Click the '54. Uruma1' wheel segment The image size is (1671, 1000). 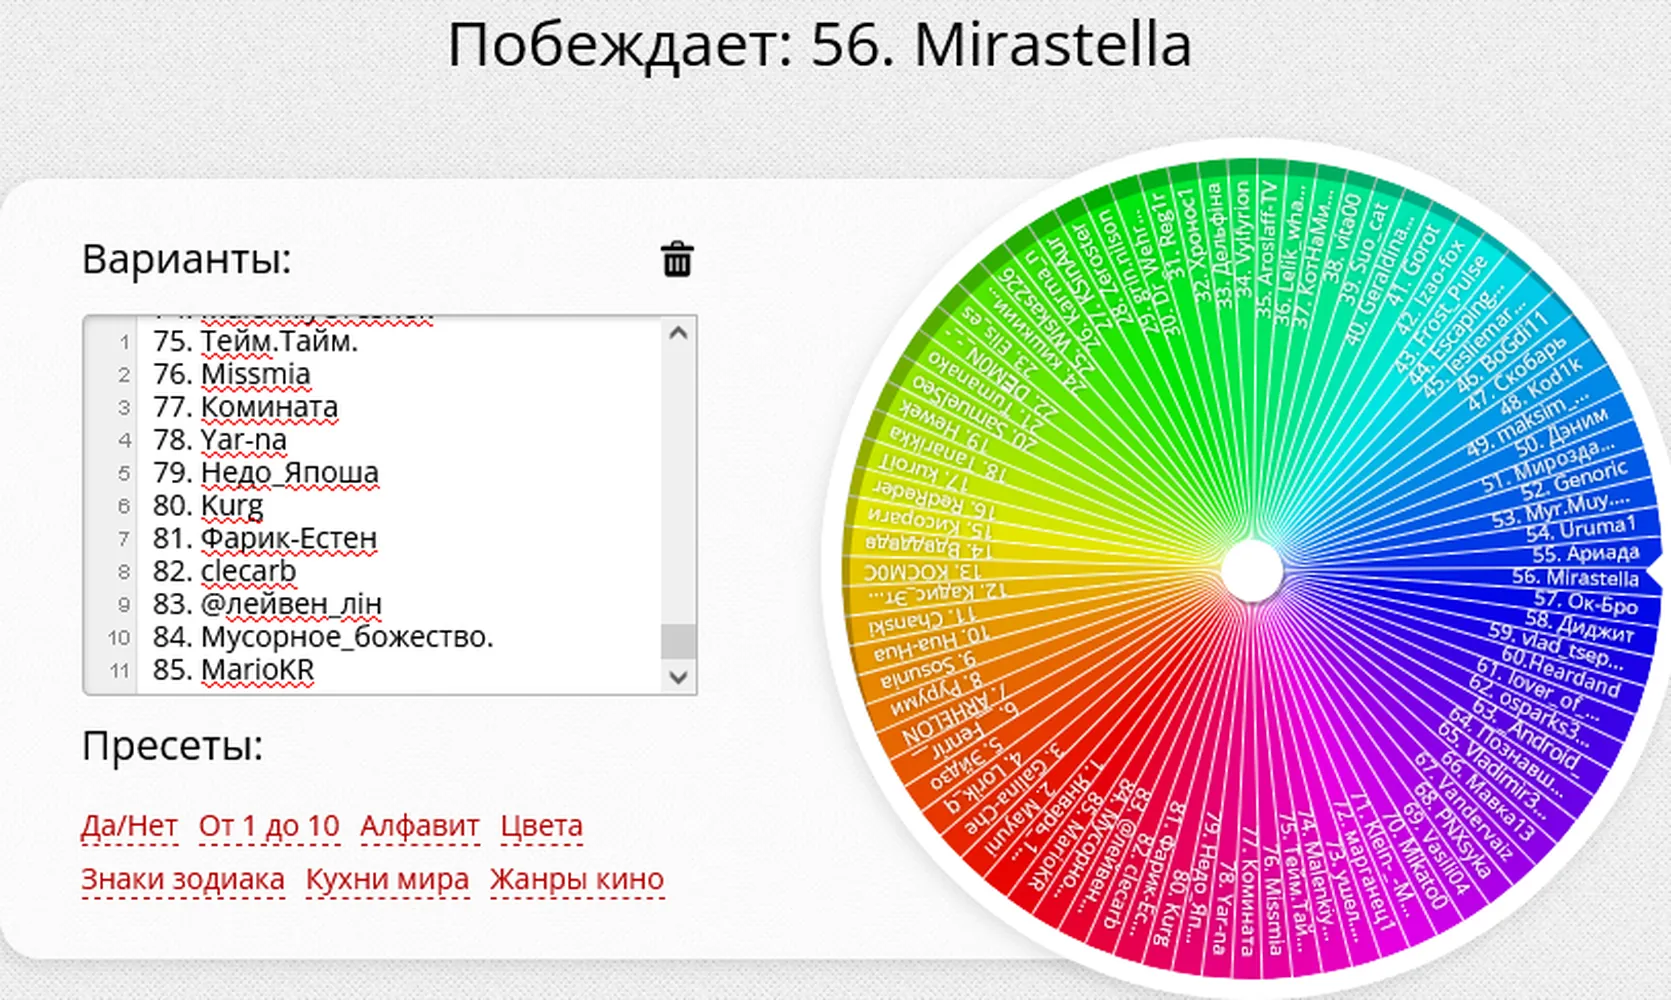pos(1581,527)
